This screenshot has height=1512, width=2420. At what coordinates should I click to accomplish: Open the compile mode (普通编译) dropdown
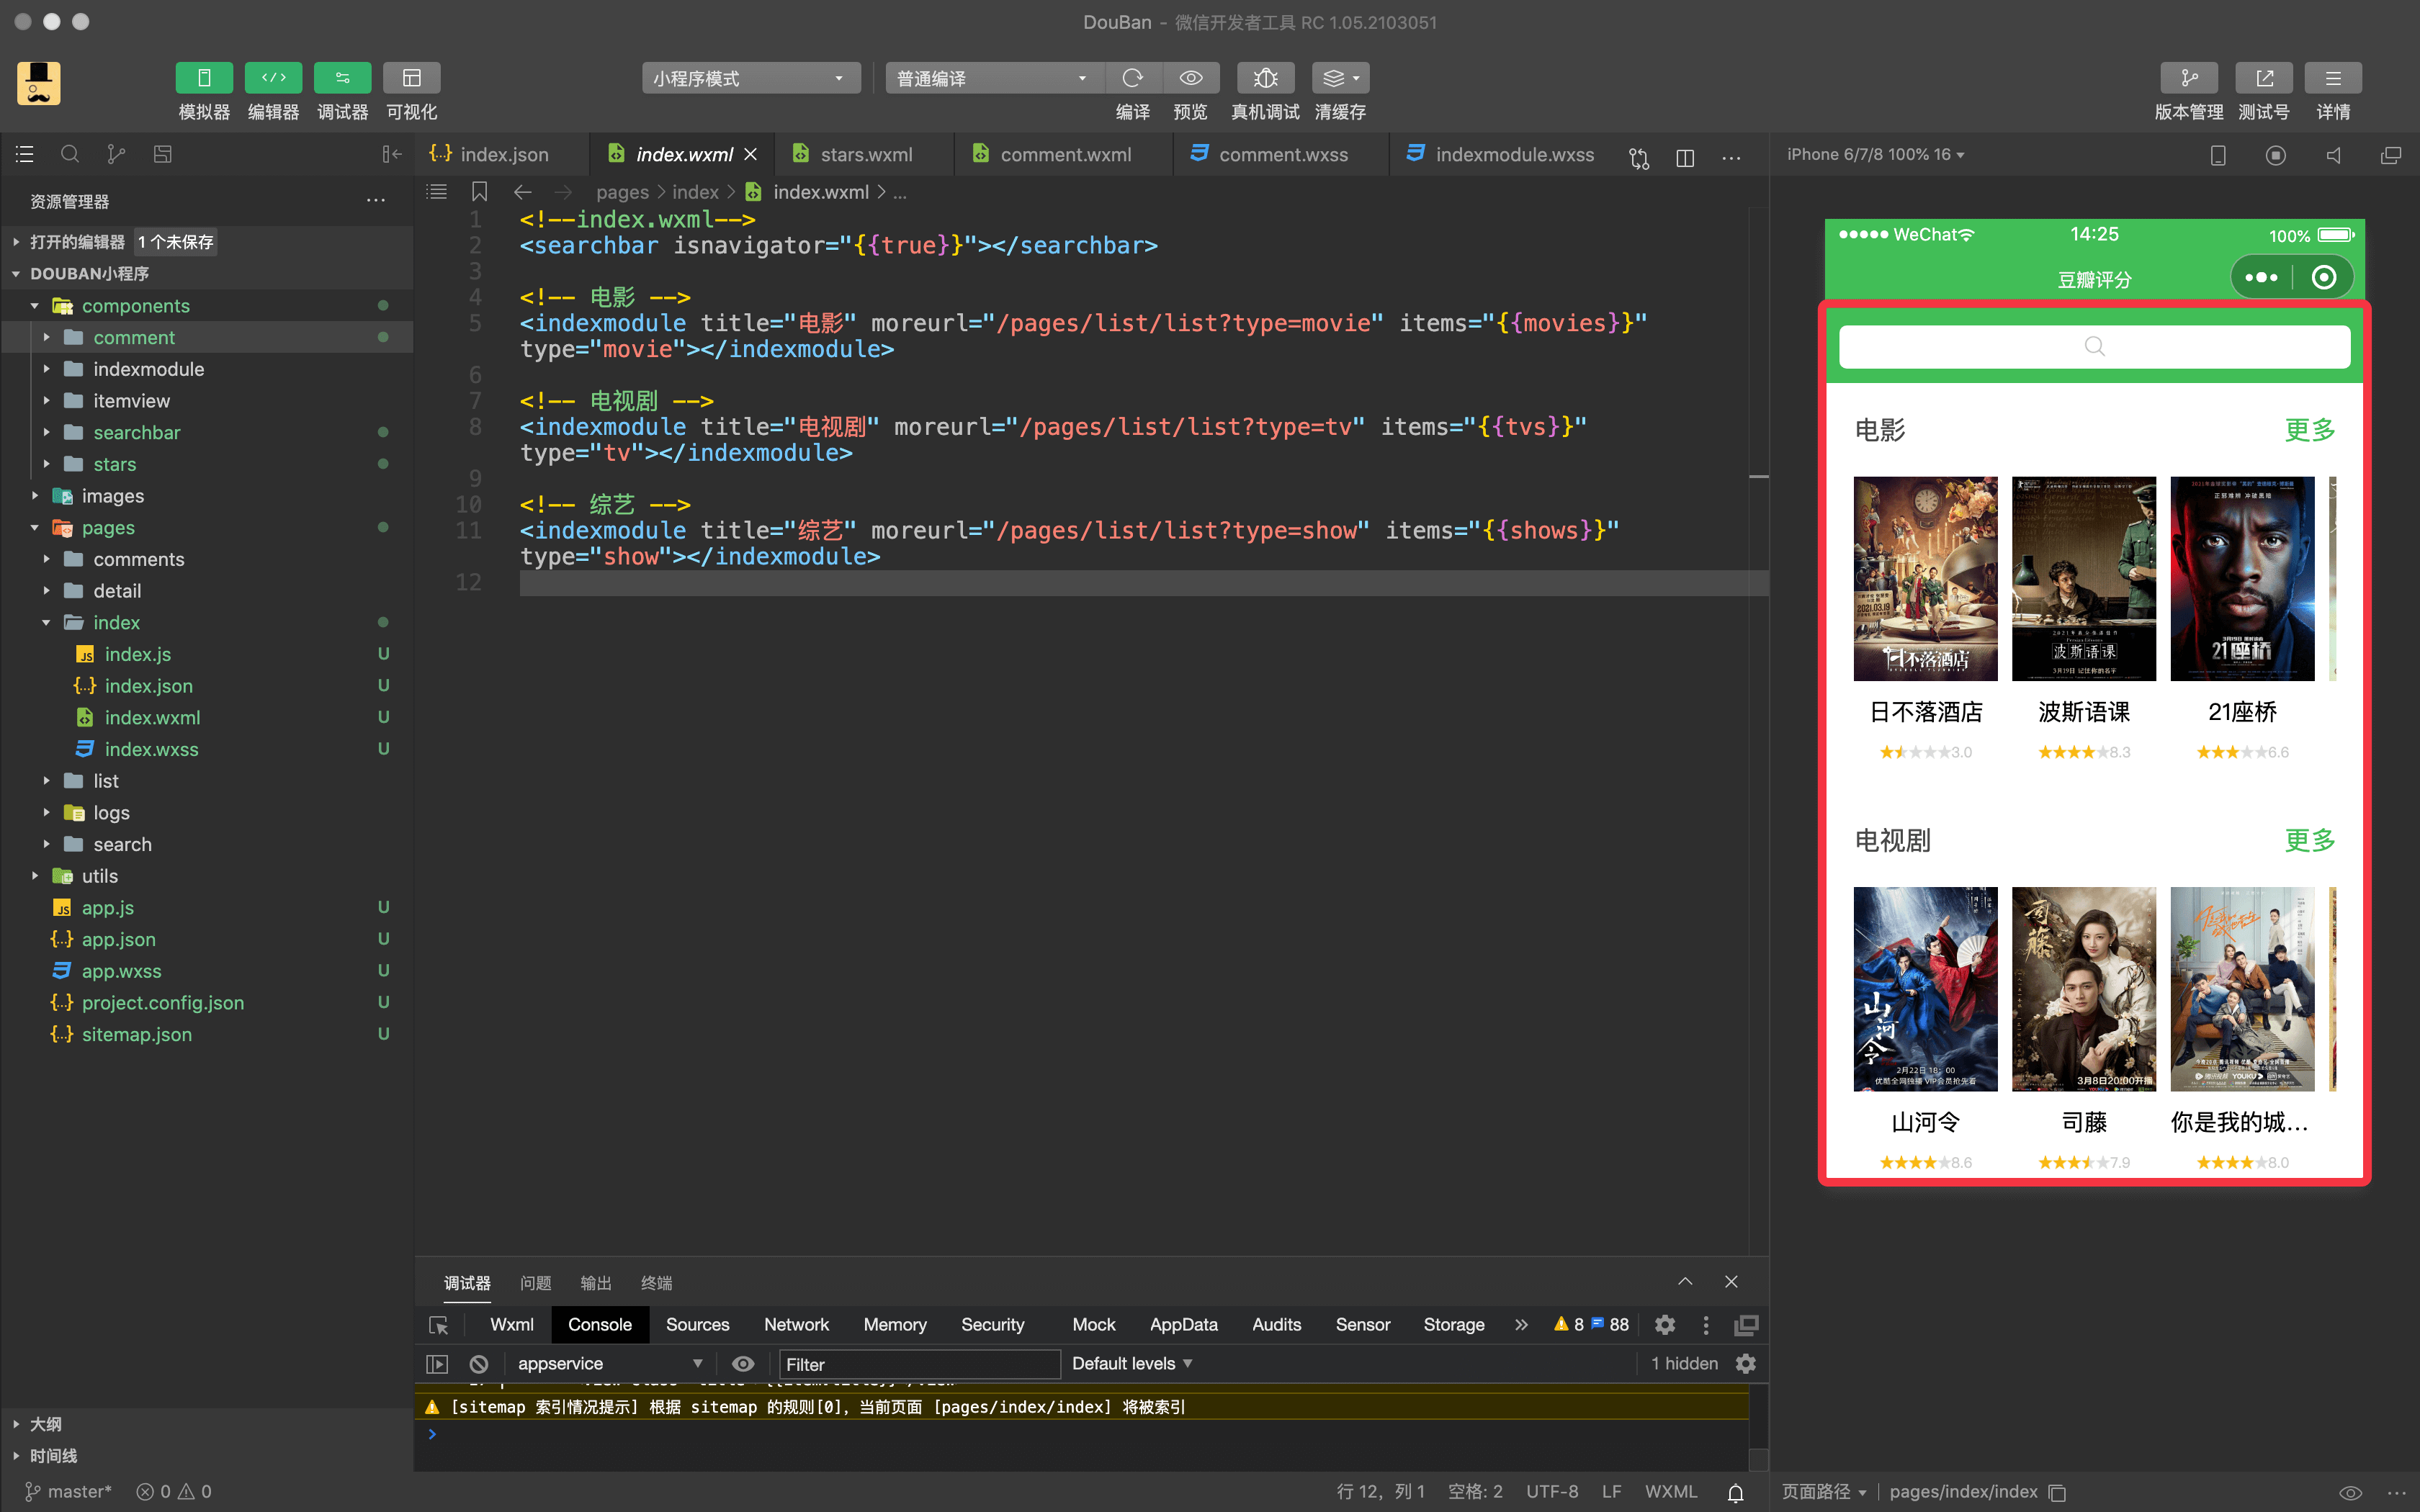994,78
